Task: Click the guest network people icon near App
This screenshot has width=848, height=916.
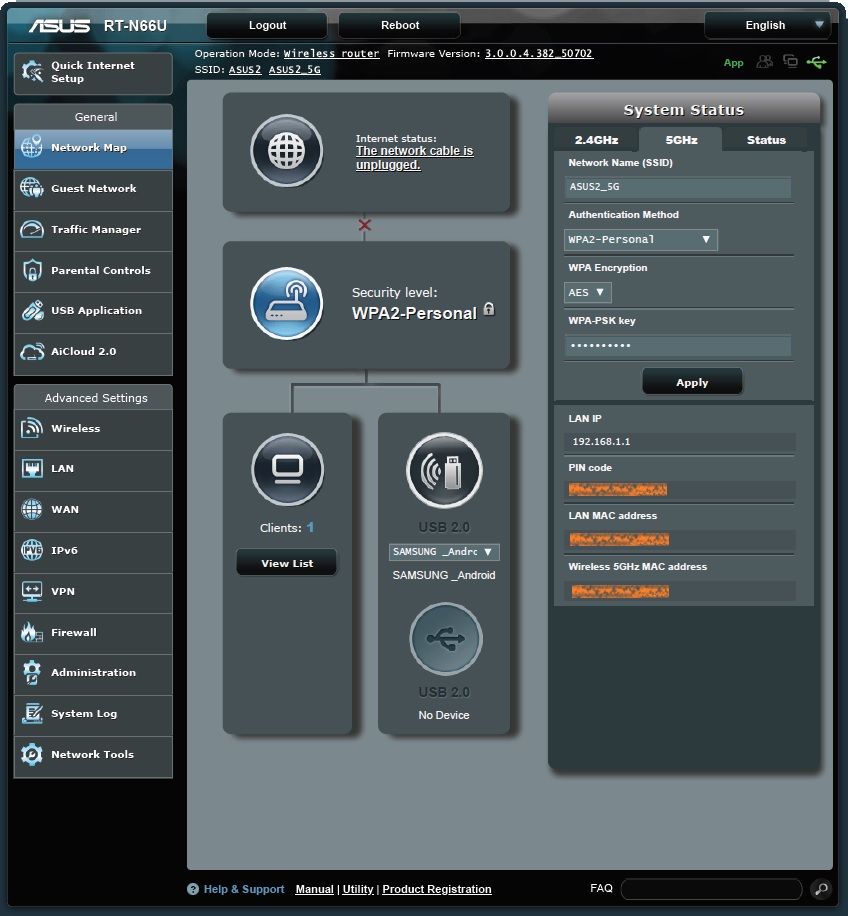Action: [x=763, y=62]
